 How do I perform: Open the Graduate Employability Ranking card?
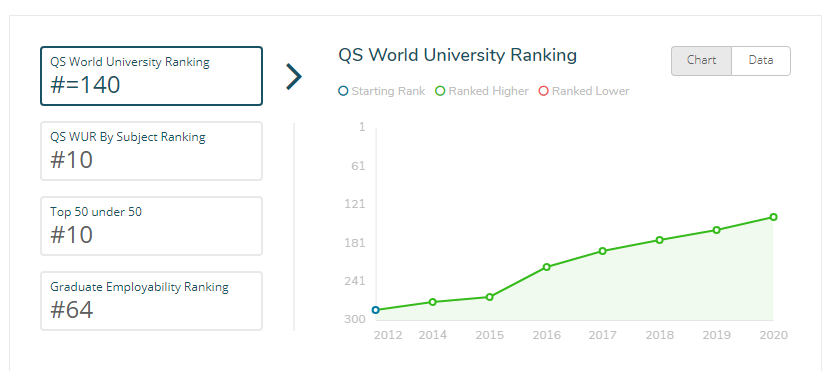(151, 301)
